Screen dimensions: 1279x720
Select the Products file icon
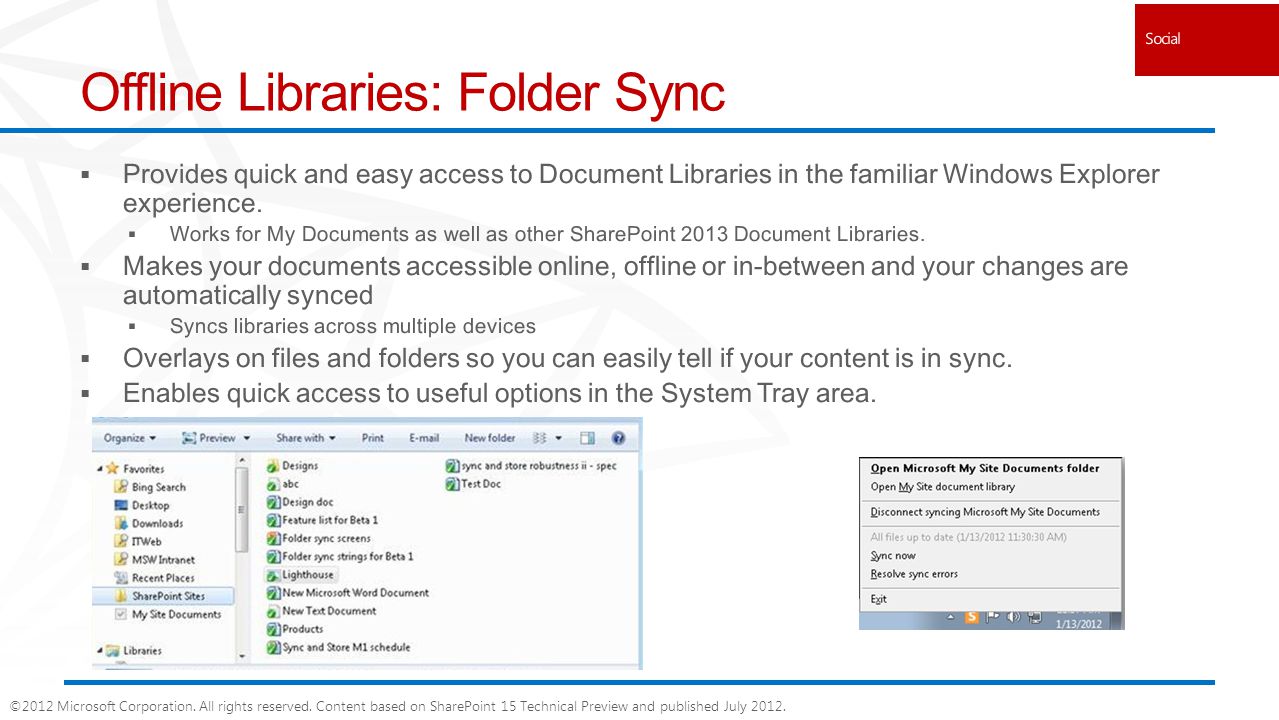(272, 629)
